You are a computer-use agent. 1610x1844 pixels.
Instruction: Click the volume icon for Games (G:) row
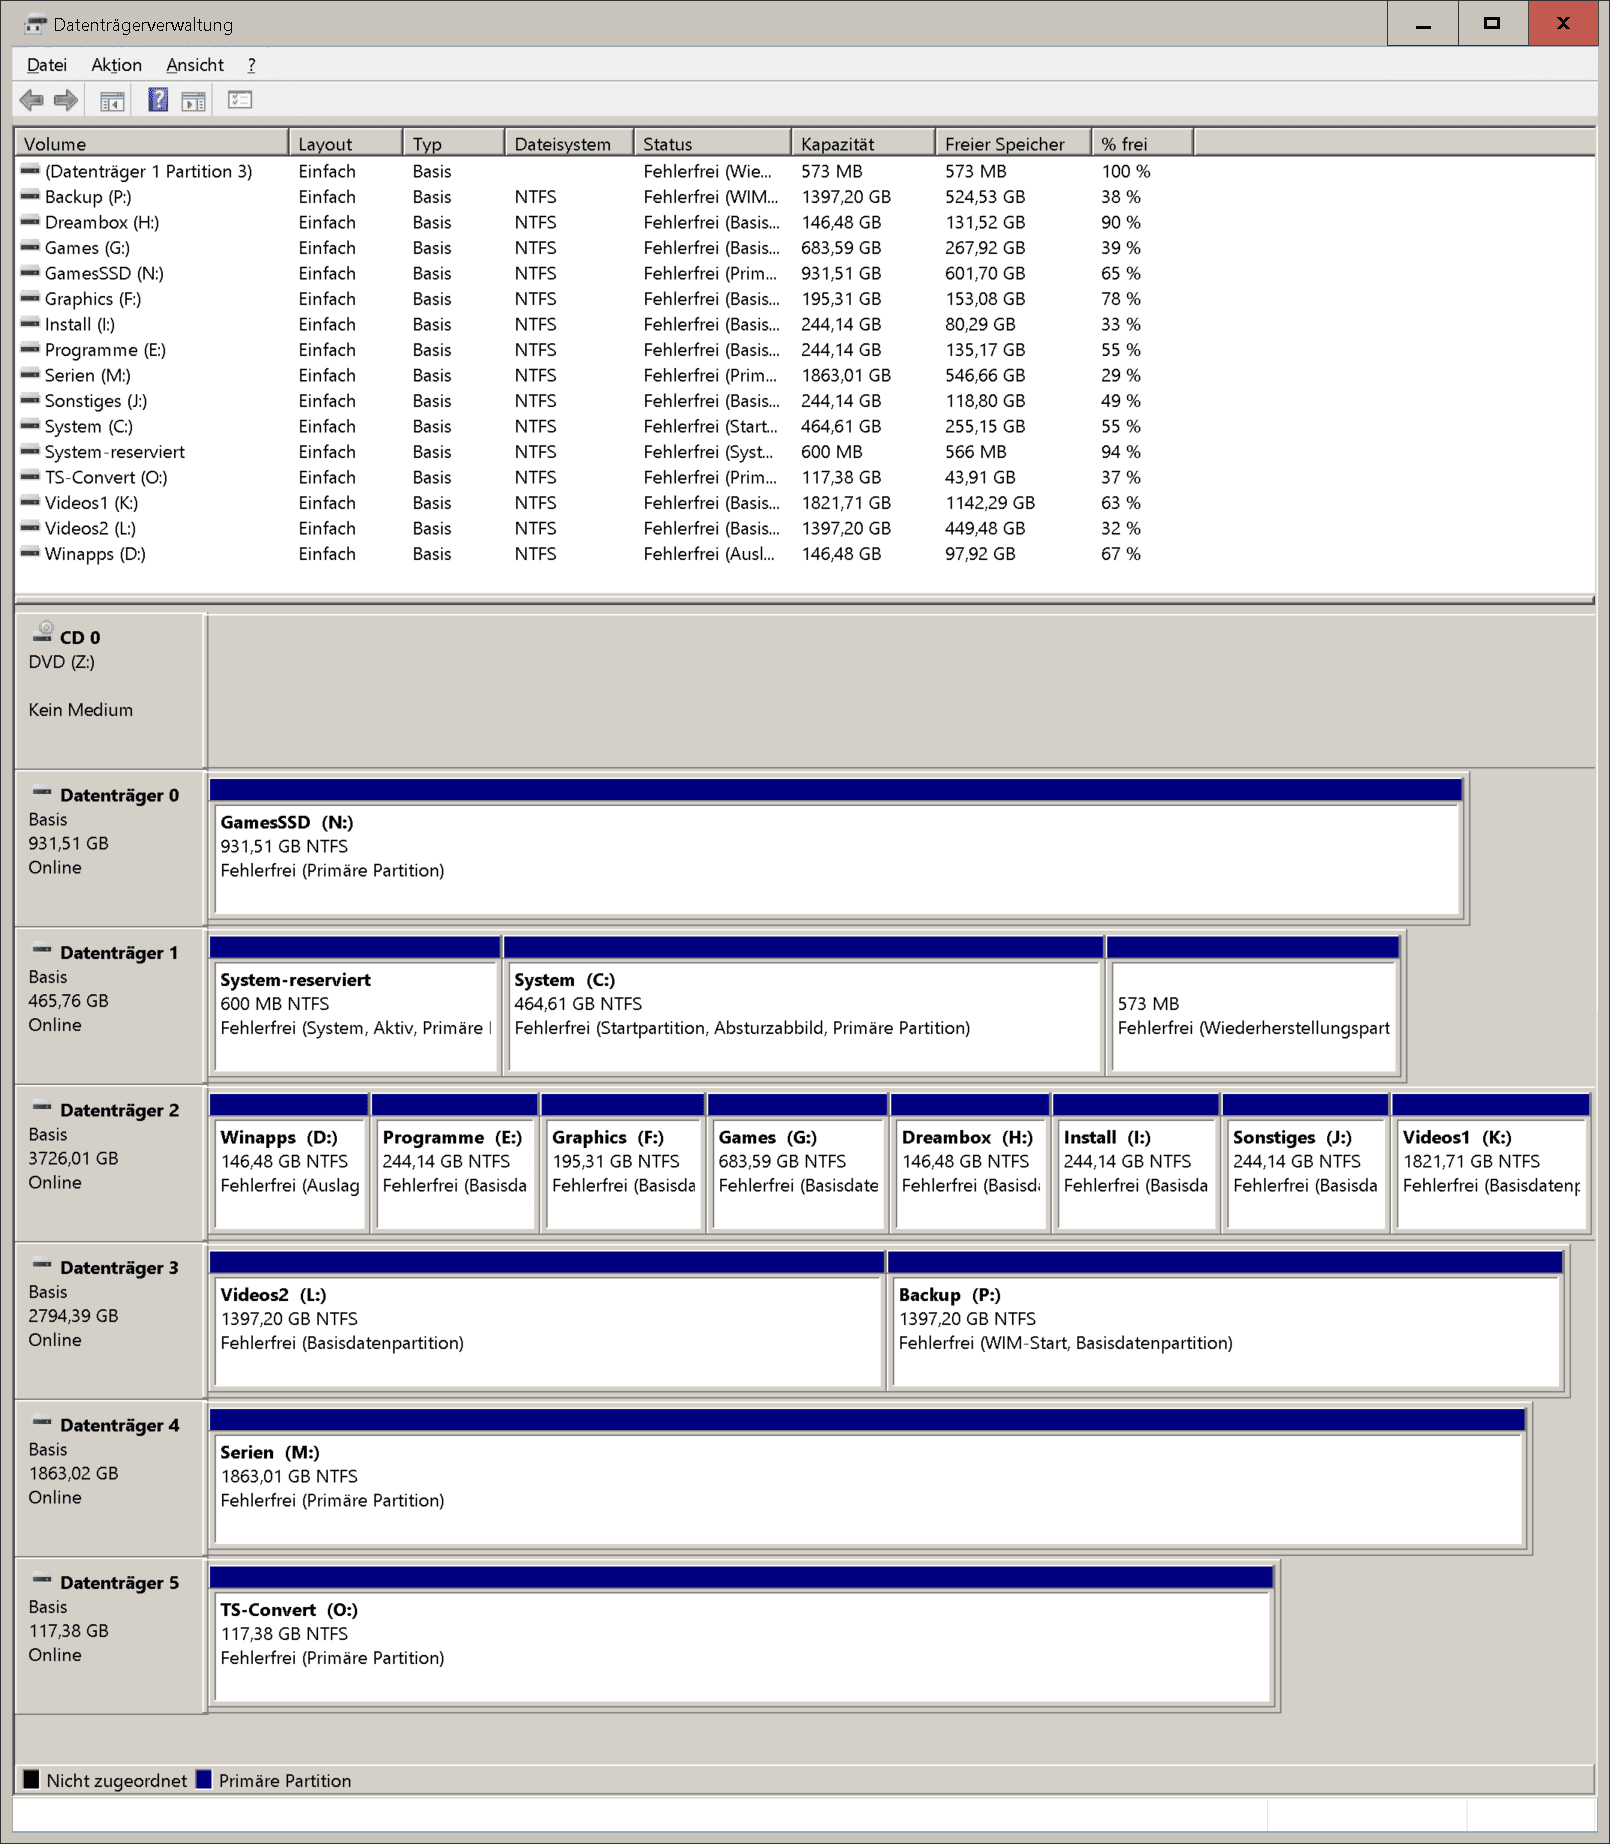tap(31, 247)
